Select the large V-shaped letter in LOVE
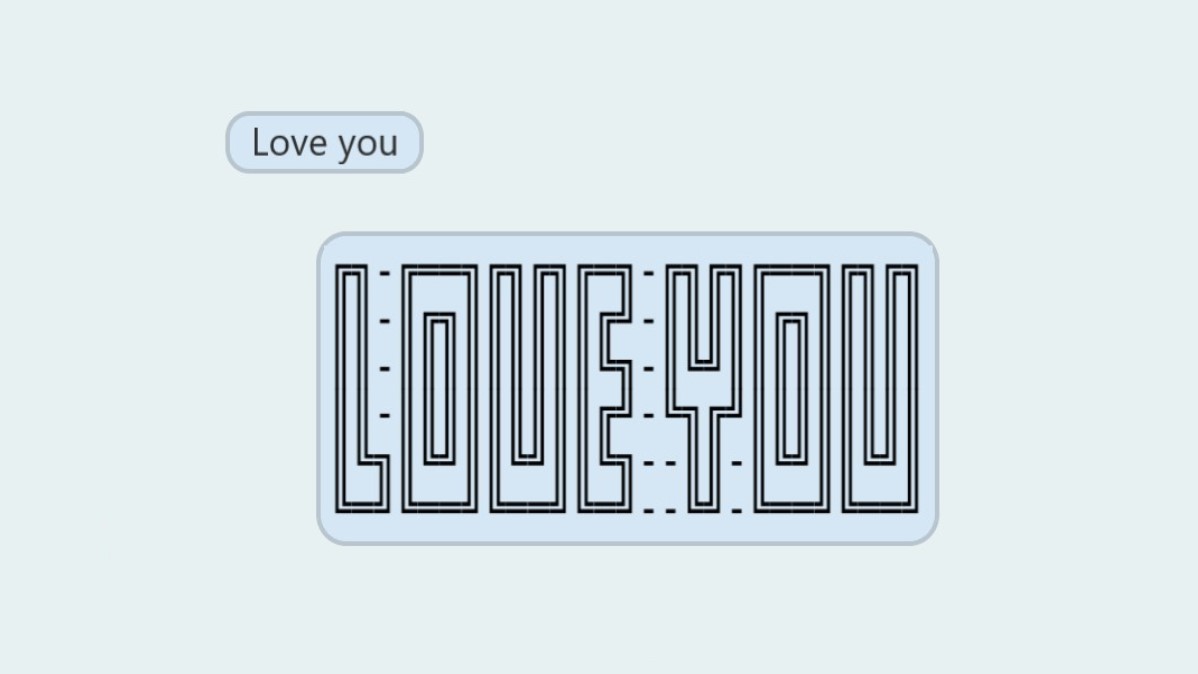Screen dimensions: 1198x674 [527, 388]
